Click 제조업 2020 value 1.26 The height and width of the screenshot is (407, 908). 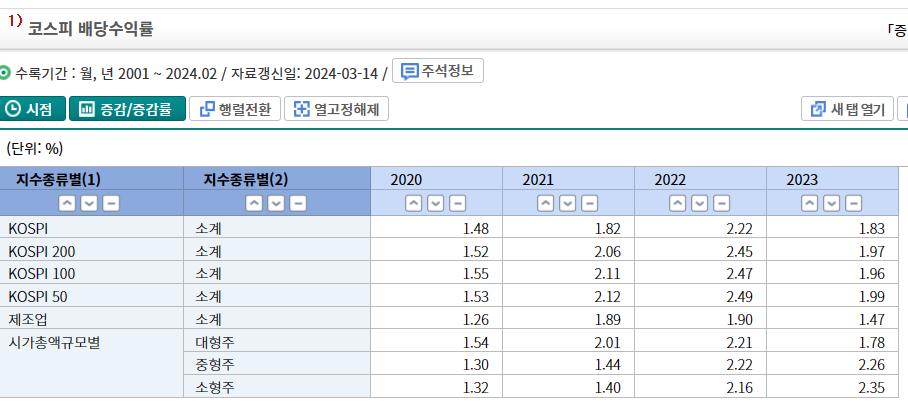[476, 319]
